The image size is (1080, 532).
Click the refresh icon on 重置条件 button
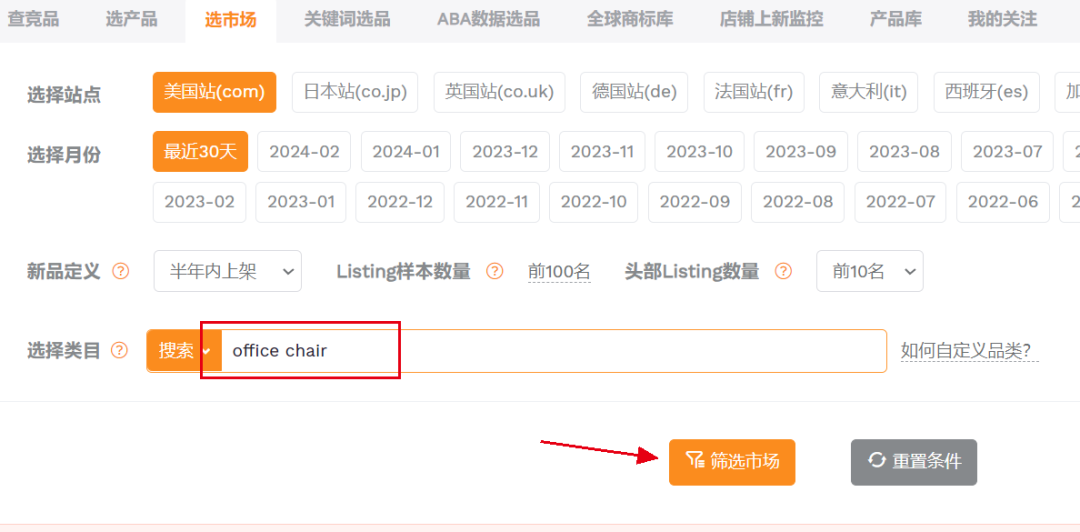[877, 461]
